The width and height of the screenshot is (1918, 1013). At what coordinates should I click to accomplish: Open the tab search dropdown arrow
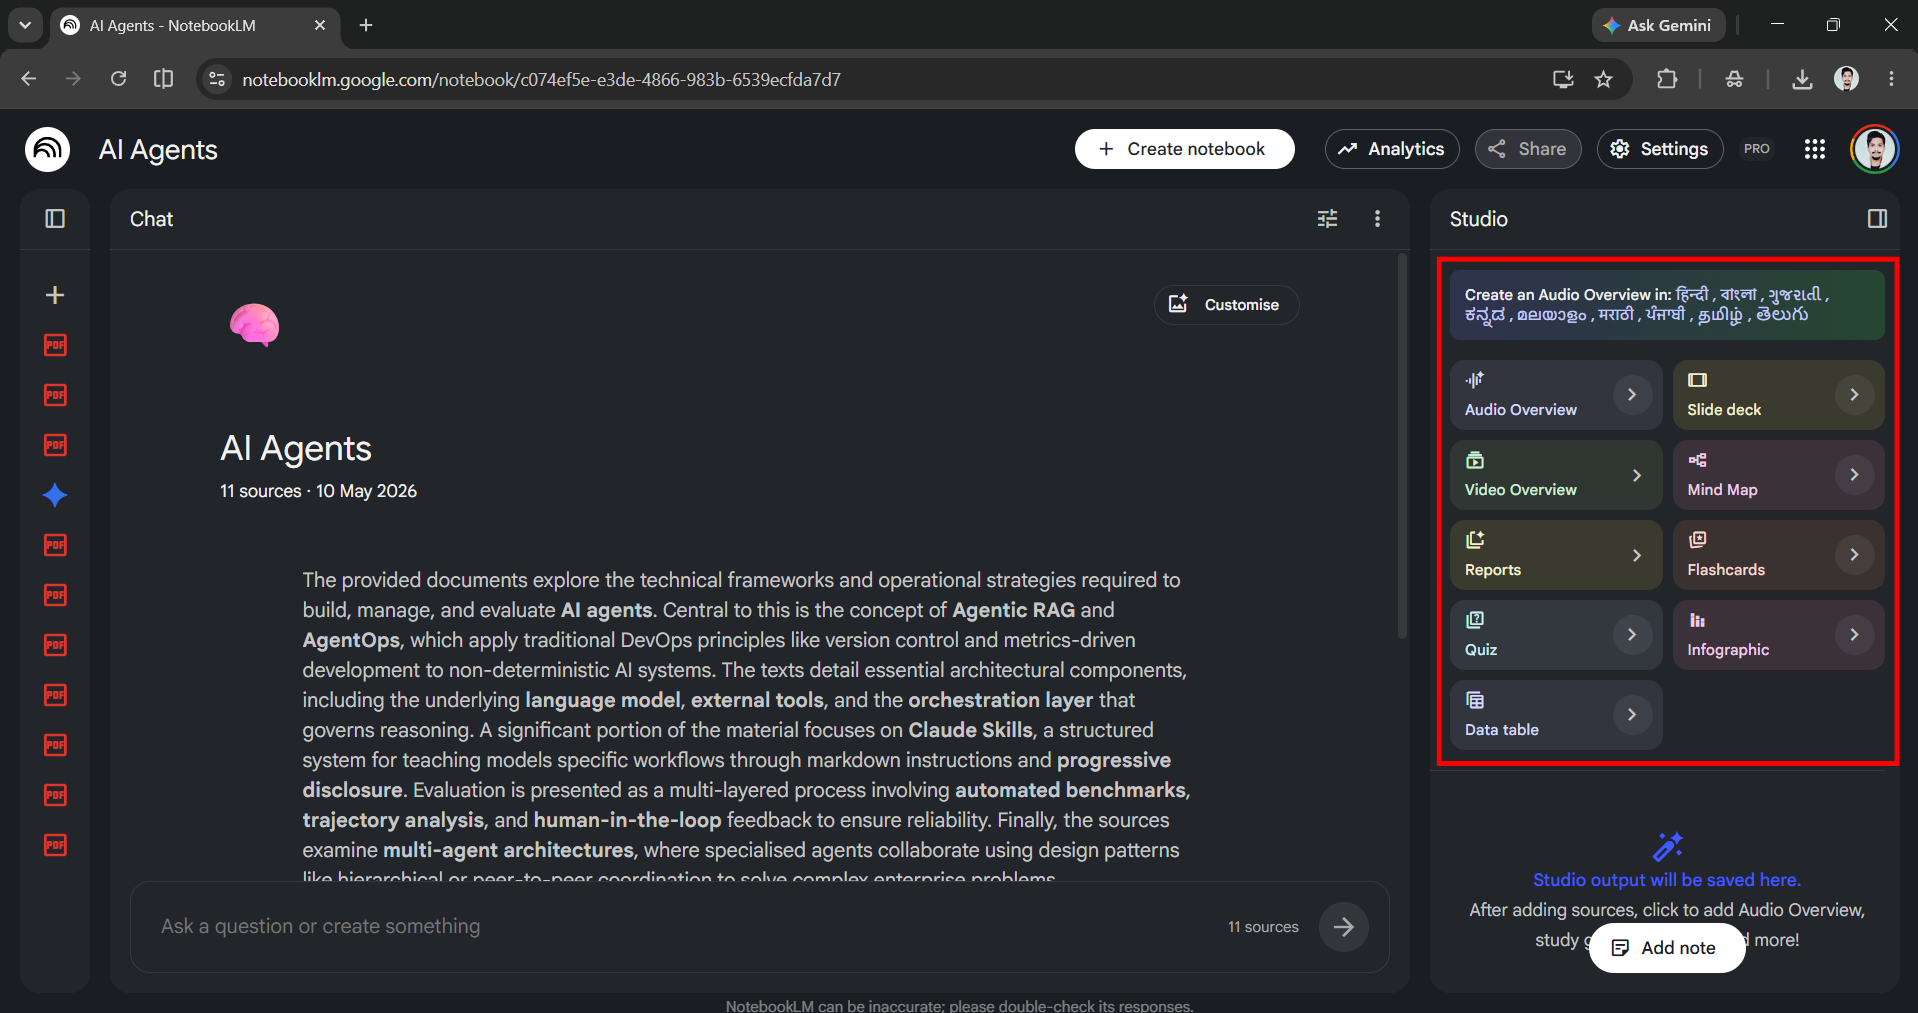point(25,25)
